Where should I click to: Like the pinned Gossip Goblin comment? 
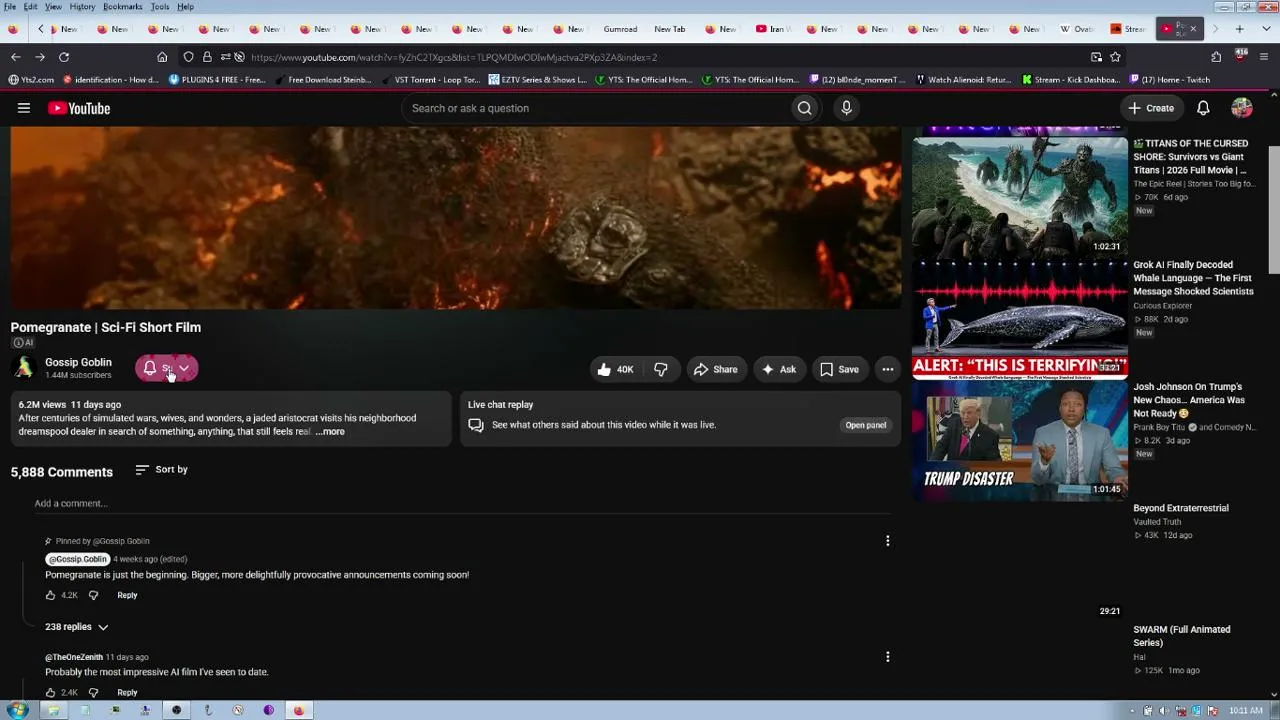click(50, 595)
